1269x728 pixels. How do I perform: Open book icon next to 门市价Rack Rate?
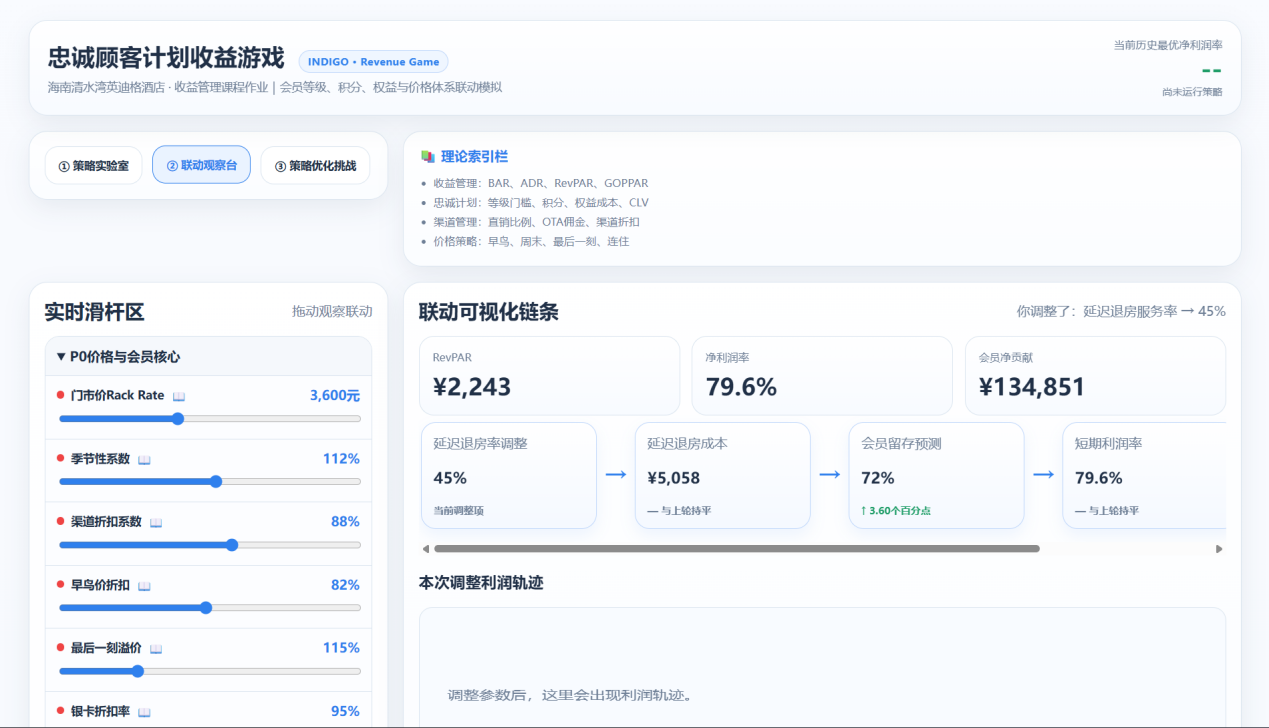[x=179, y=396]
